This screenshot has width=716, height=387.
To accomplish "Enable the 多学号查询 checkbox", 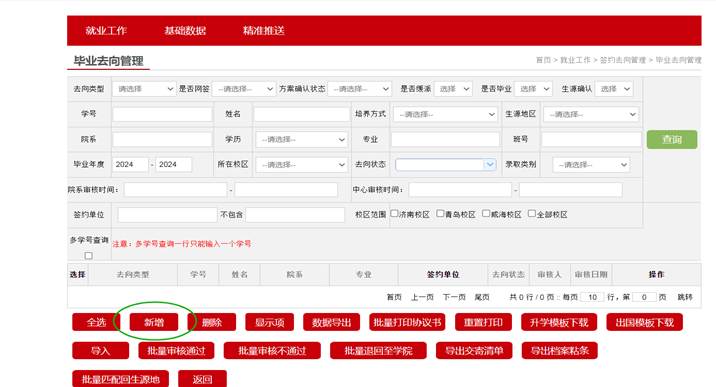I will [89, 256].
